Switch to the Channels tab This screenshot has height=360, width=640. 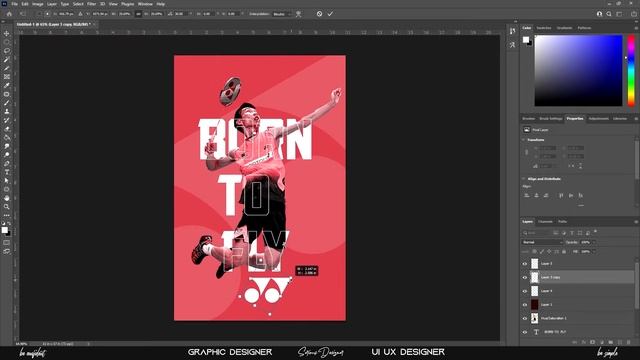[x=545, y=222]
